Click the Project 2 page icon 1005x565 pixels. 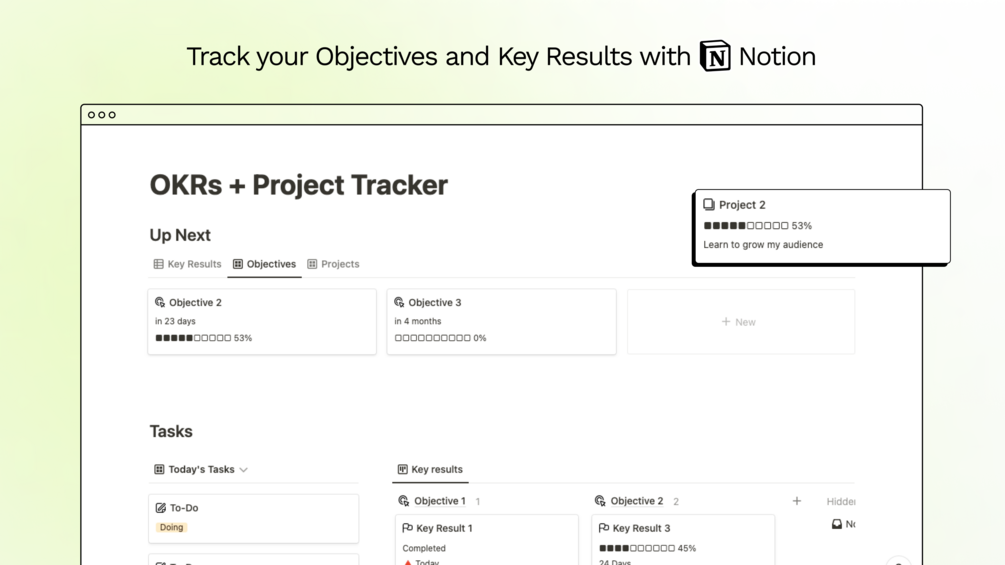coord(709,205)
